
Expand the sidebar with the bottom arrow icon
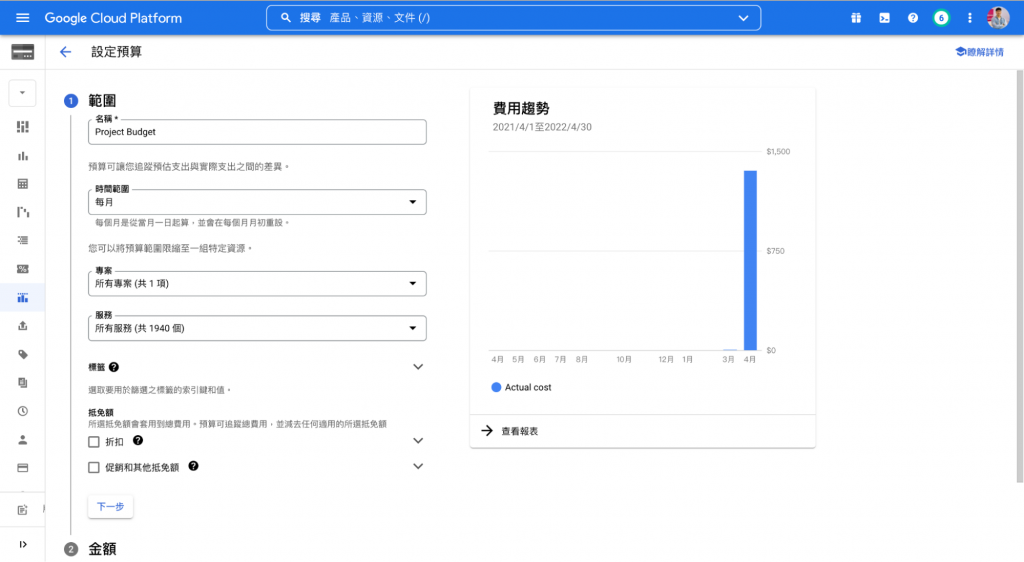pyautogui.click(x=23, y=544)
